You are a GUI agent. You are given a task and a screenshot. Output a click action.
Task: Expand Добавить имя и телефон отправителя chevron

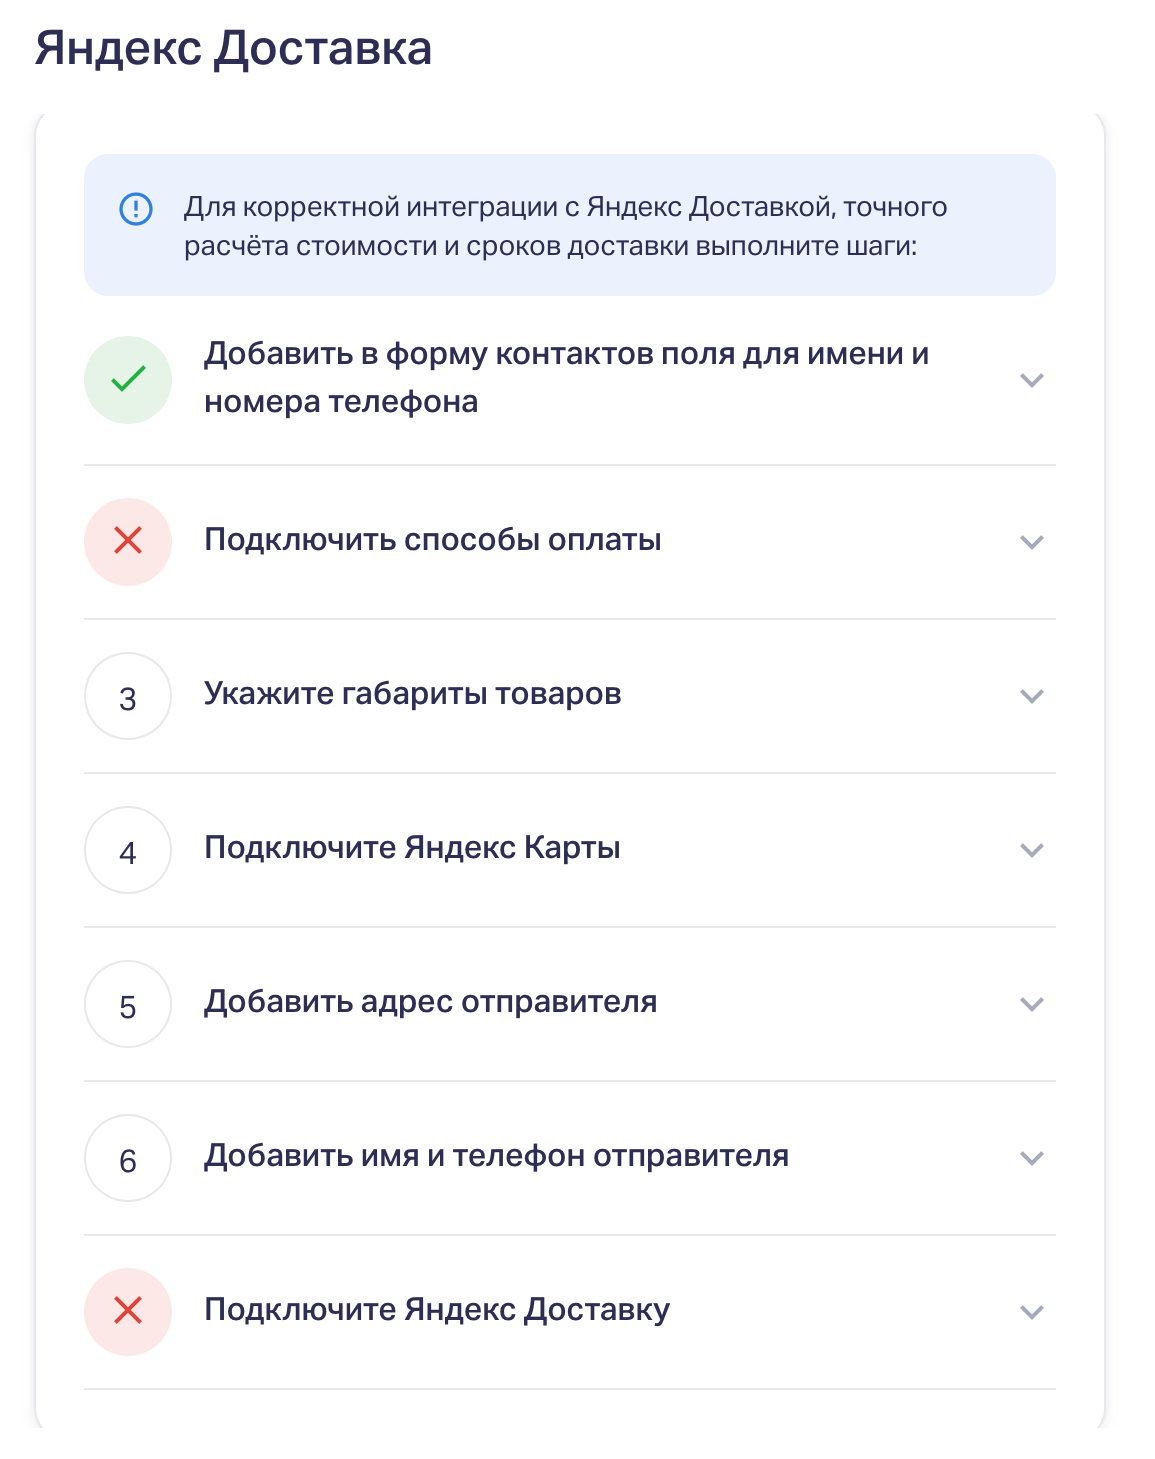tap(1031, 1158)
